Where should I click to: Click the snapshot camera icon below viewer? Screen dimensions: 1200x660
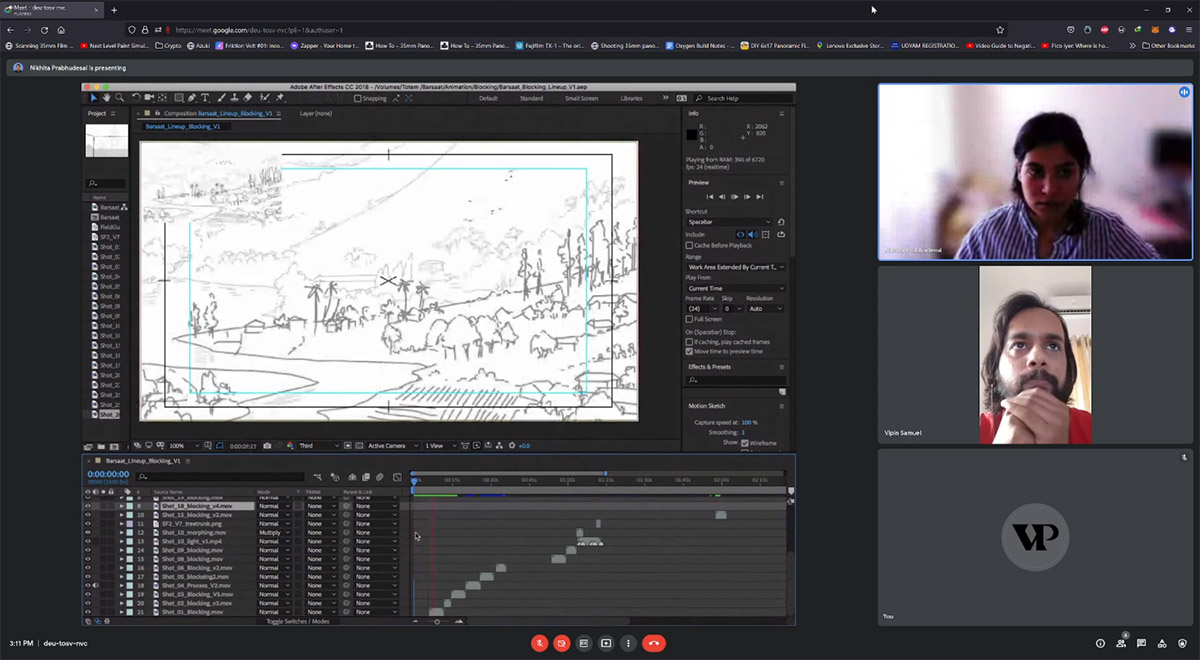click(267, 445)
